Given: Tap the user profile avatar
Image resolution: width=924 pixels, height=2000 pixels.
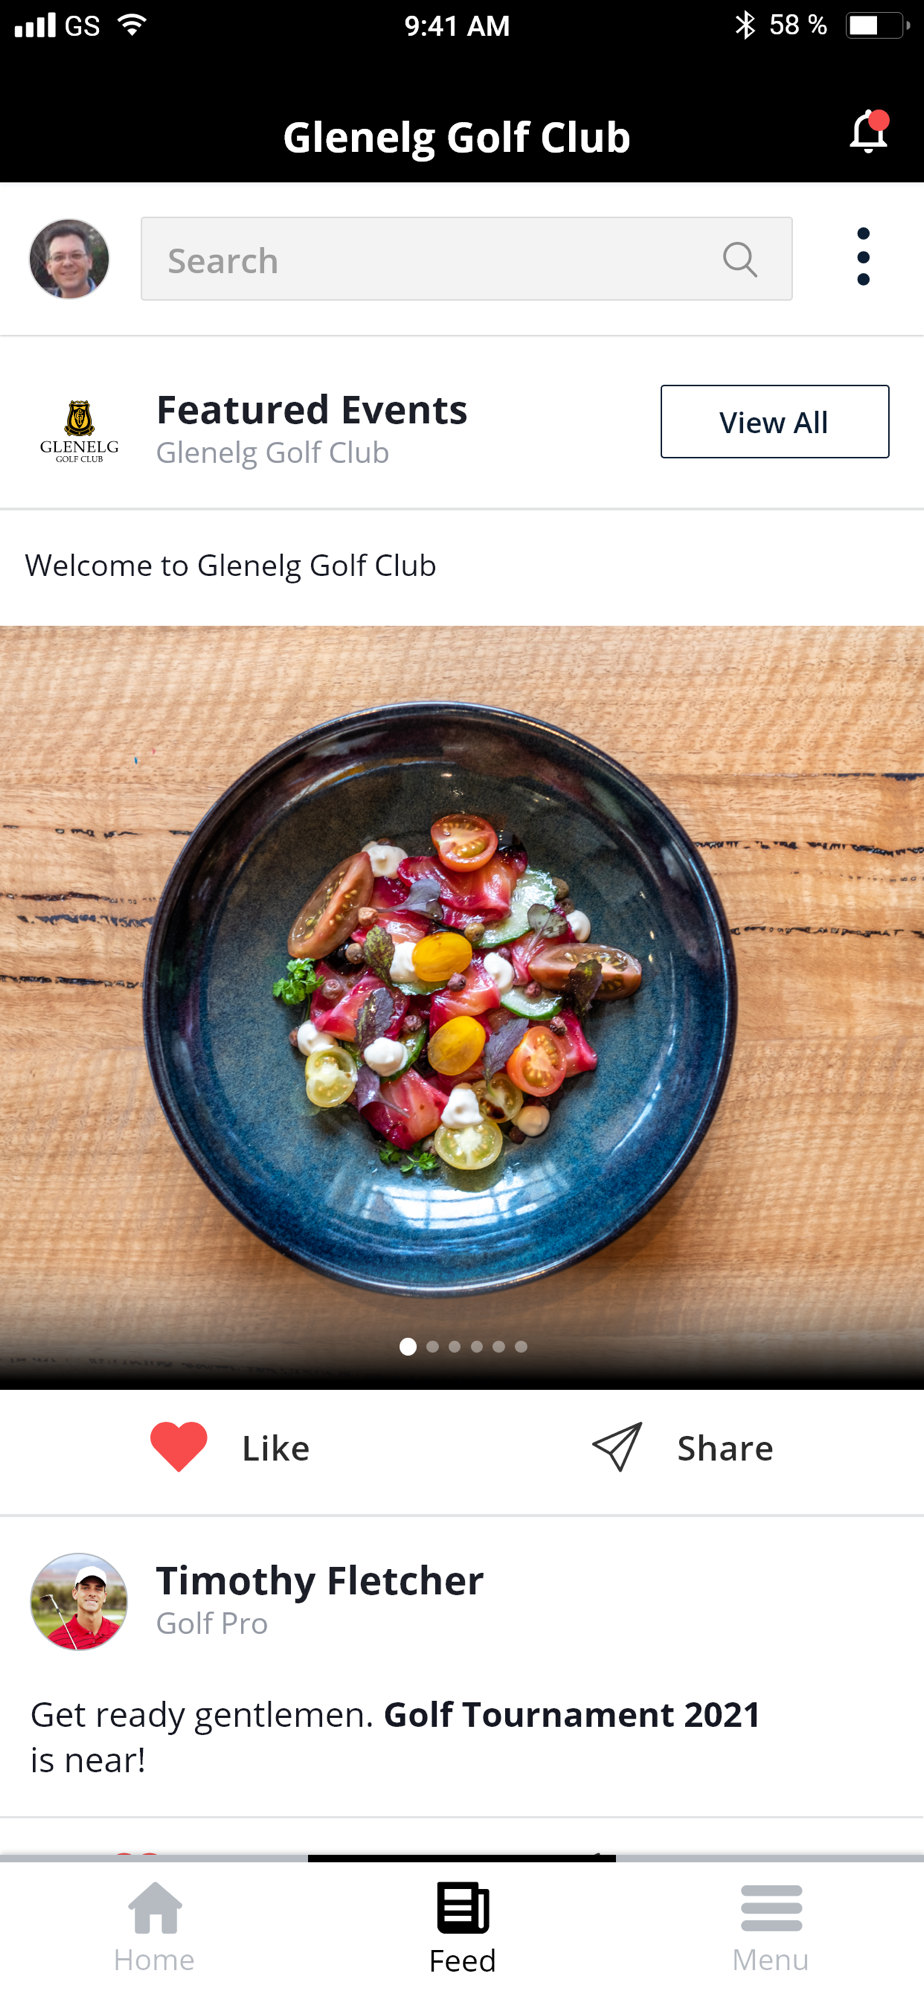Looking at the screenshot, I should point(69,259).
